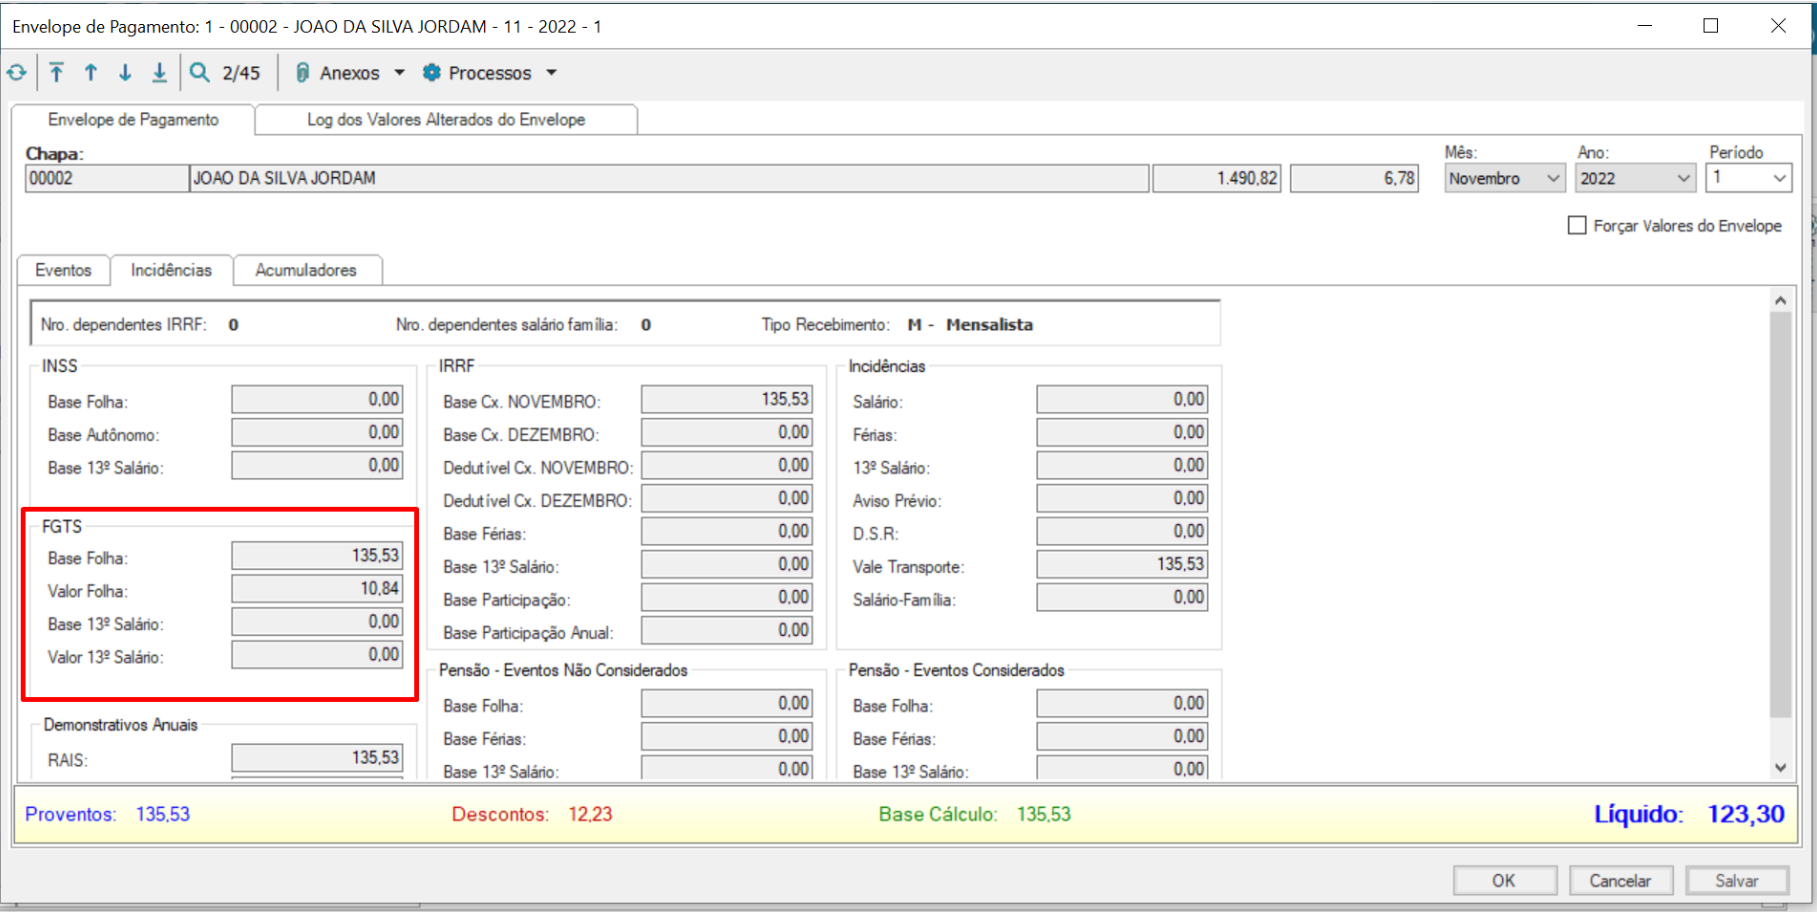Click the Salvar button
The width and height of the screenshot is (1817, 912).
pos(1737,881)
